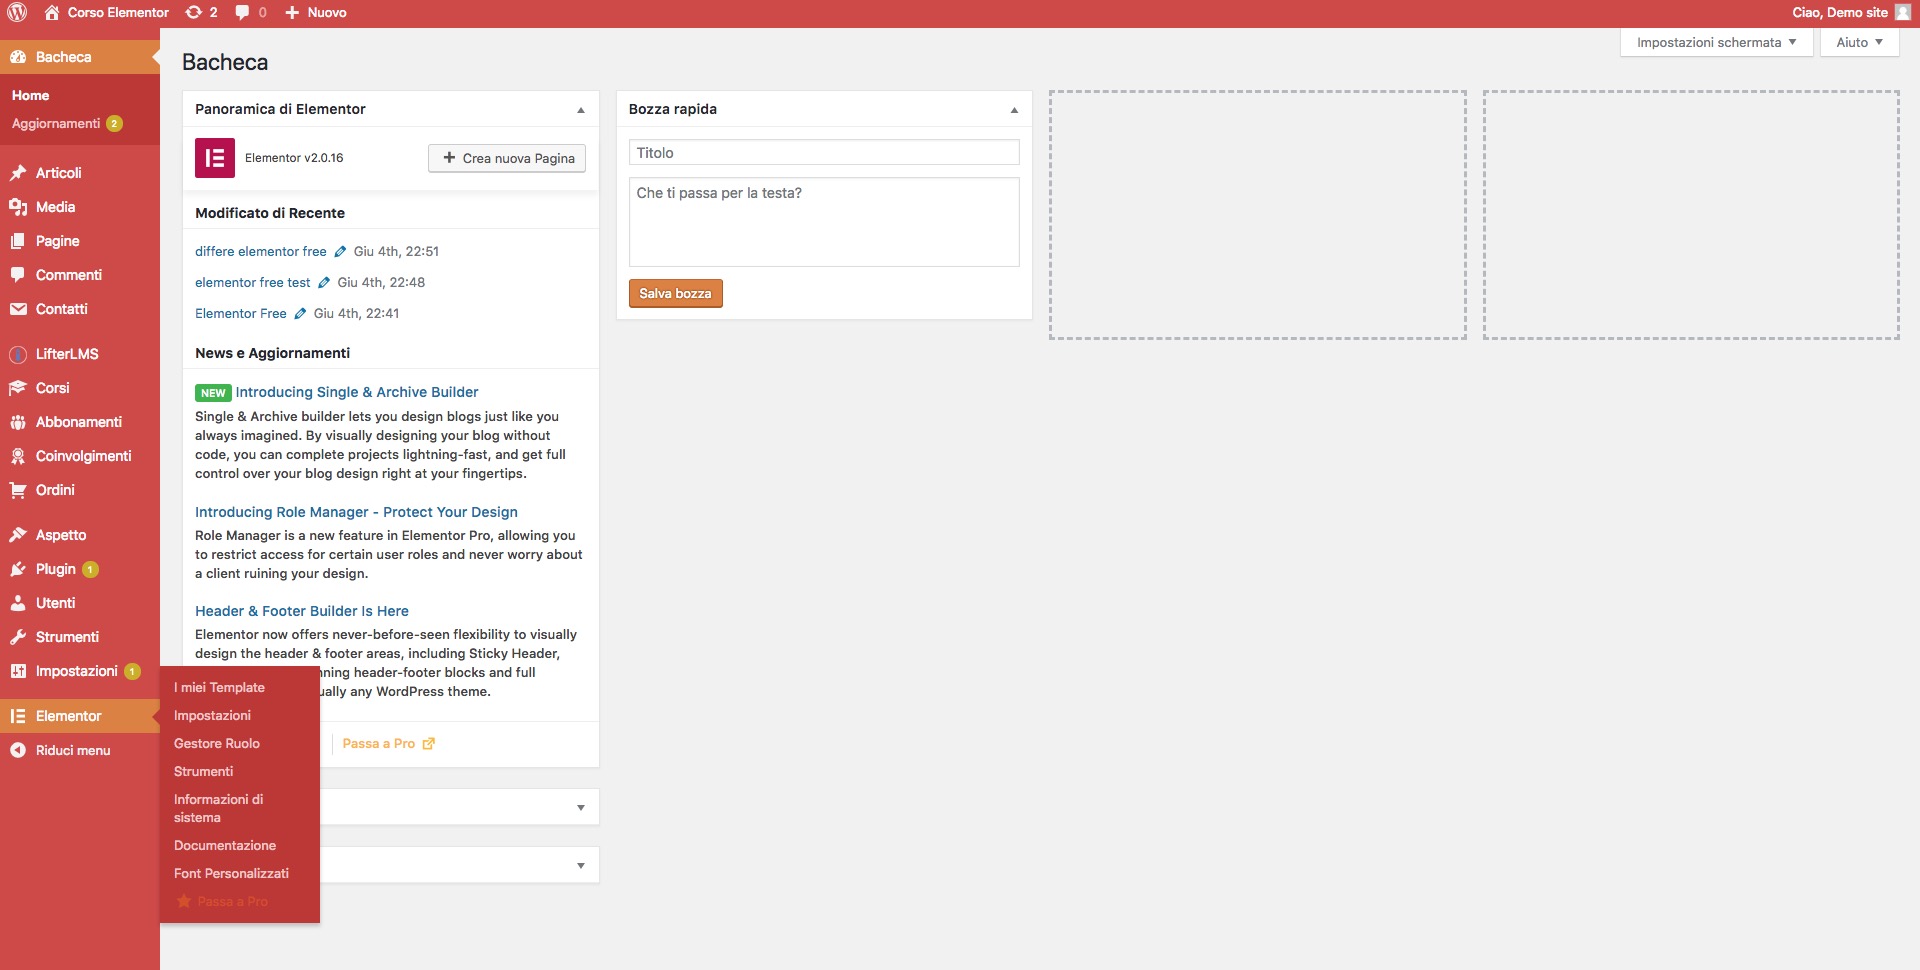Open the Elementor logo icon in sidebar

pos(17,716)
